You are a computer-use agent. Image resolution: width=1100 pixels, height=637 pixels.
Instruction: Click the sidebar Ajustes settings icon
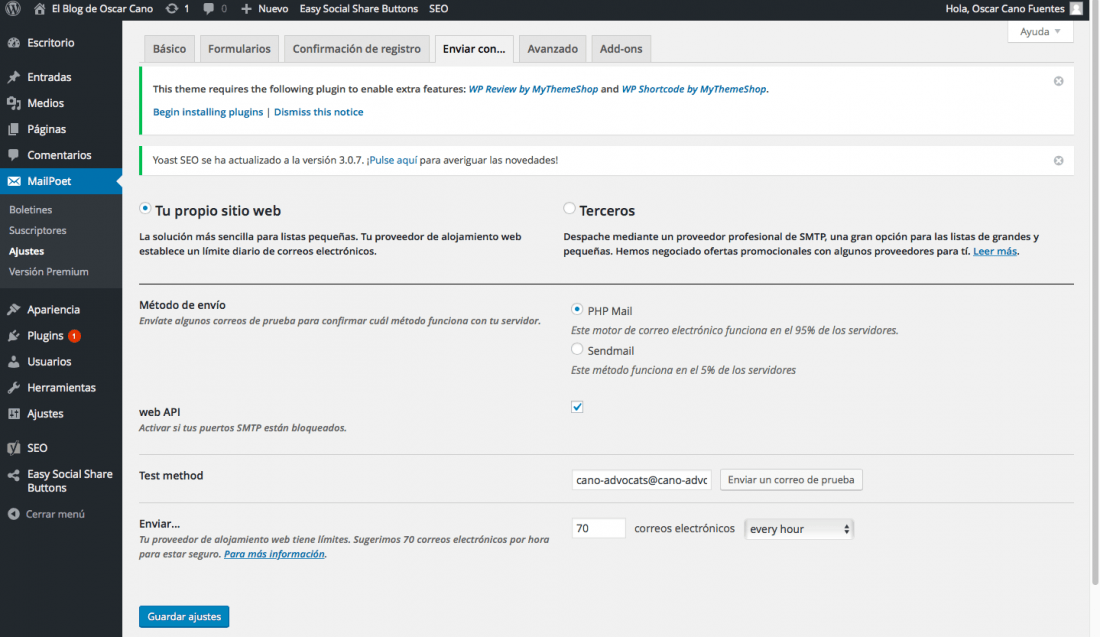click(x=13, y=413)
